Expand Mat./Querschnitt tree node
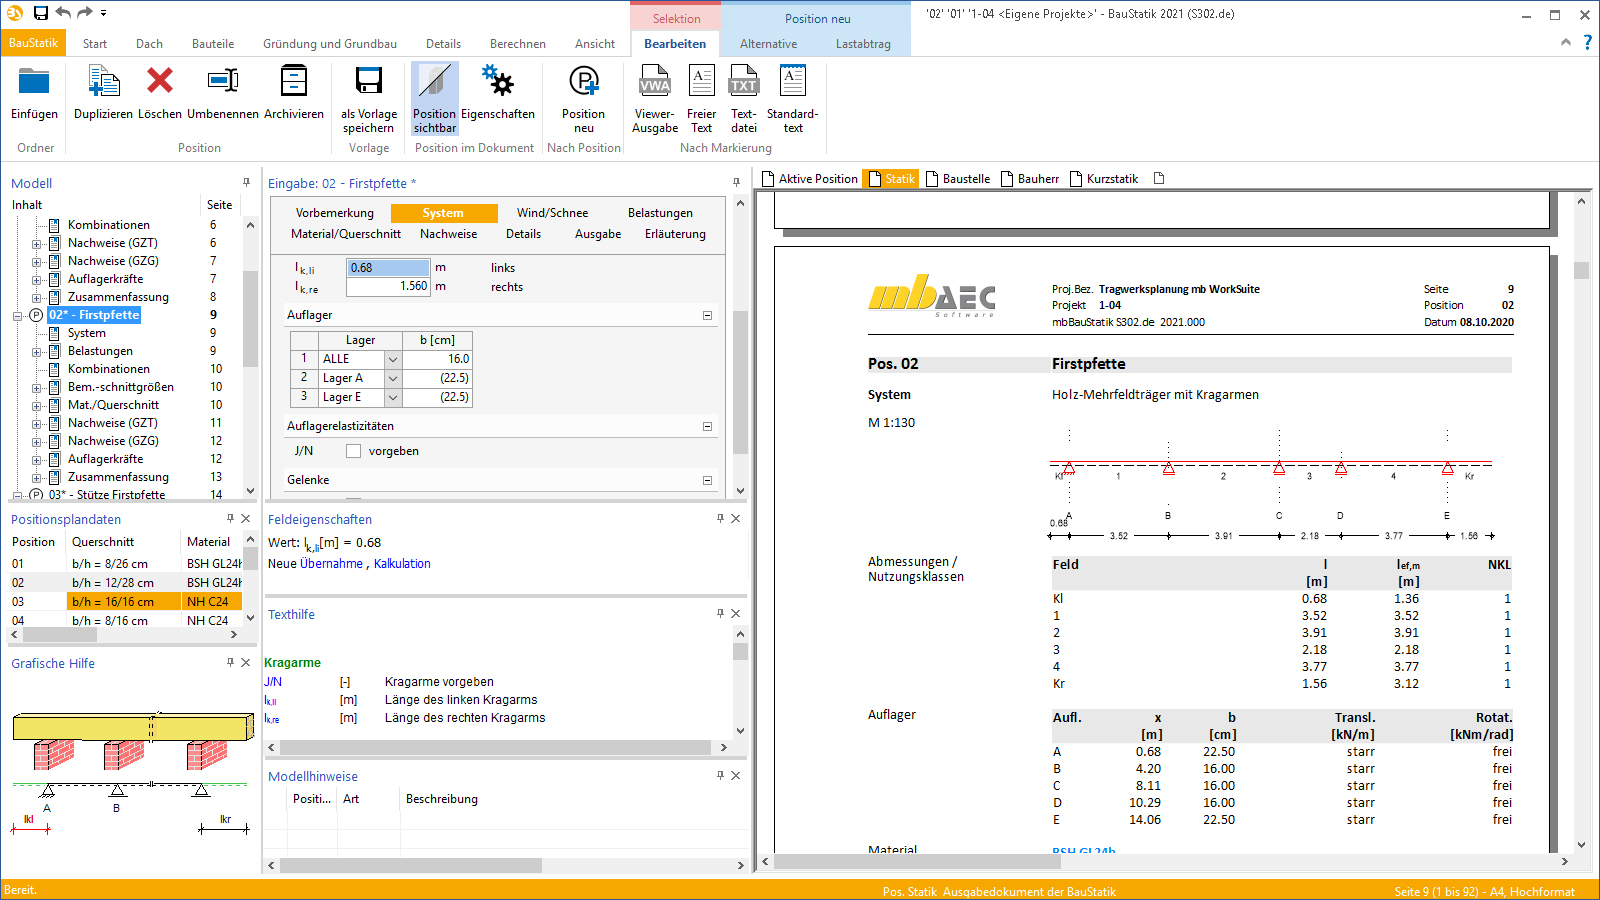Image resolution: width=1600 pixels, height=900 pixels. coord(36,406)
